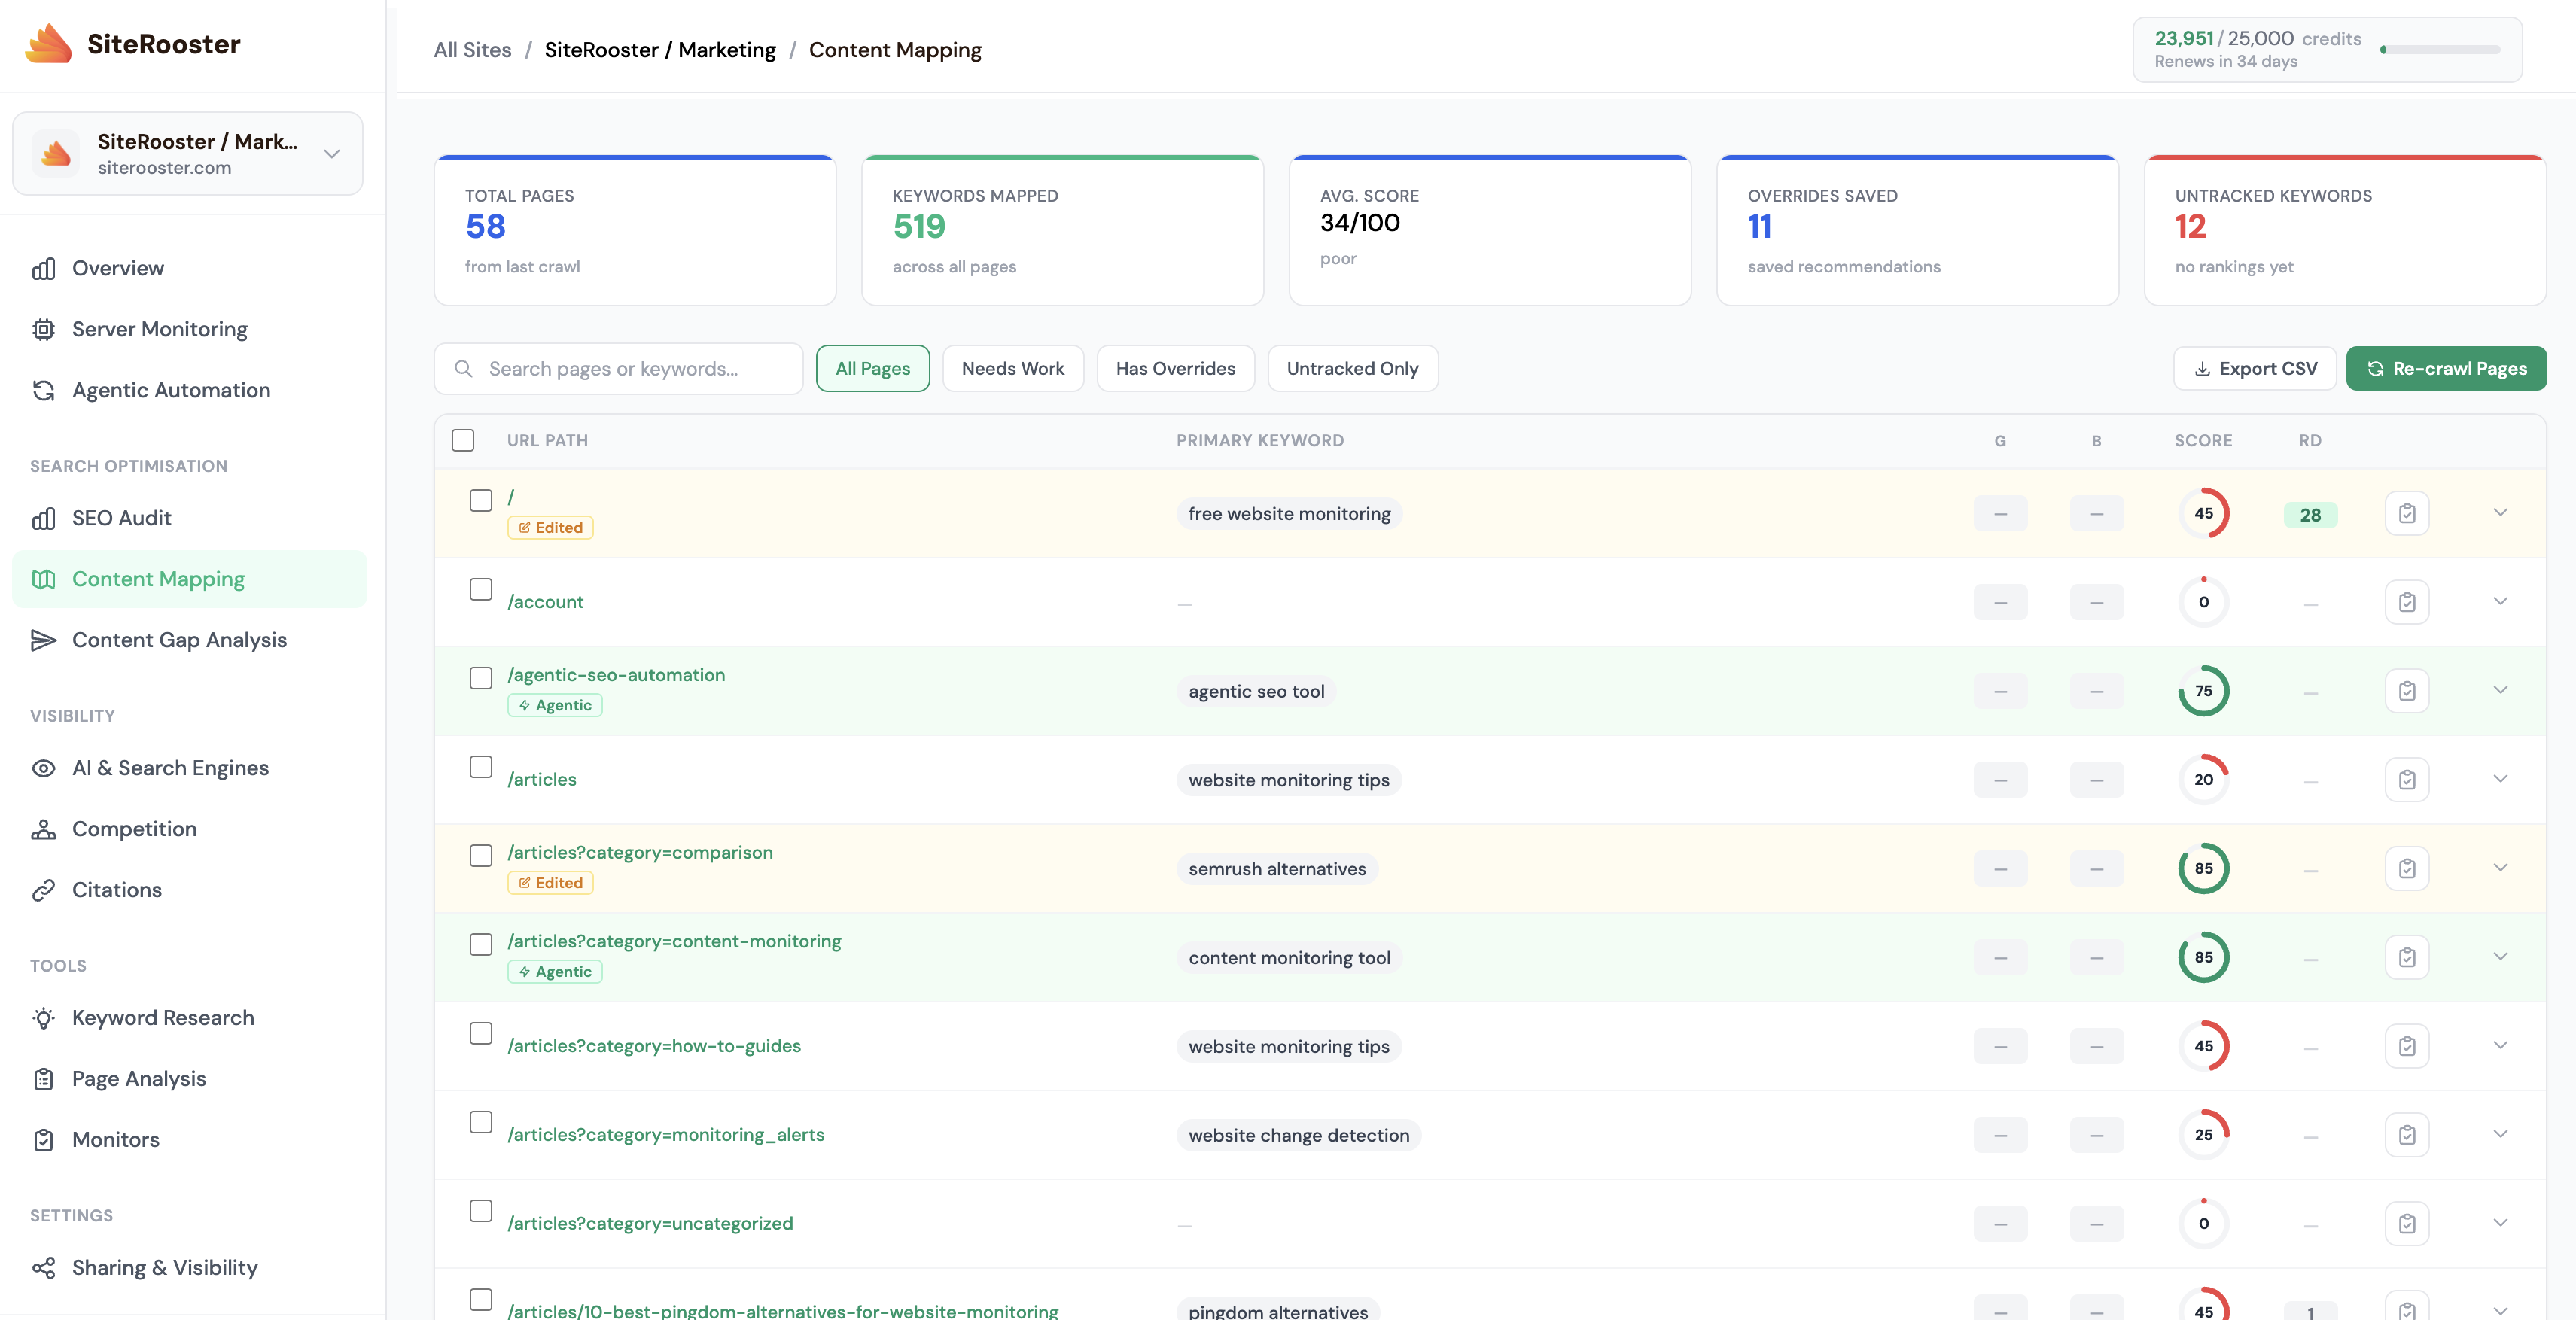
Task: Expand details for the homepage row
Action: click(x=2502, y=513)
